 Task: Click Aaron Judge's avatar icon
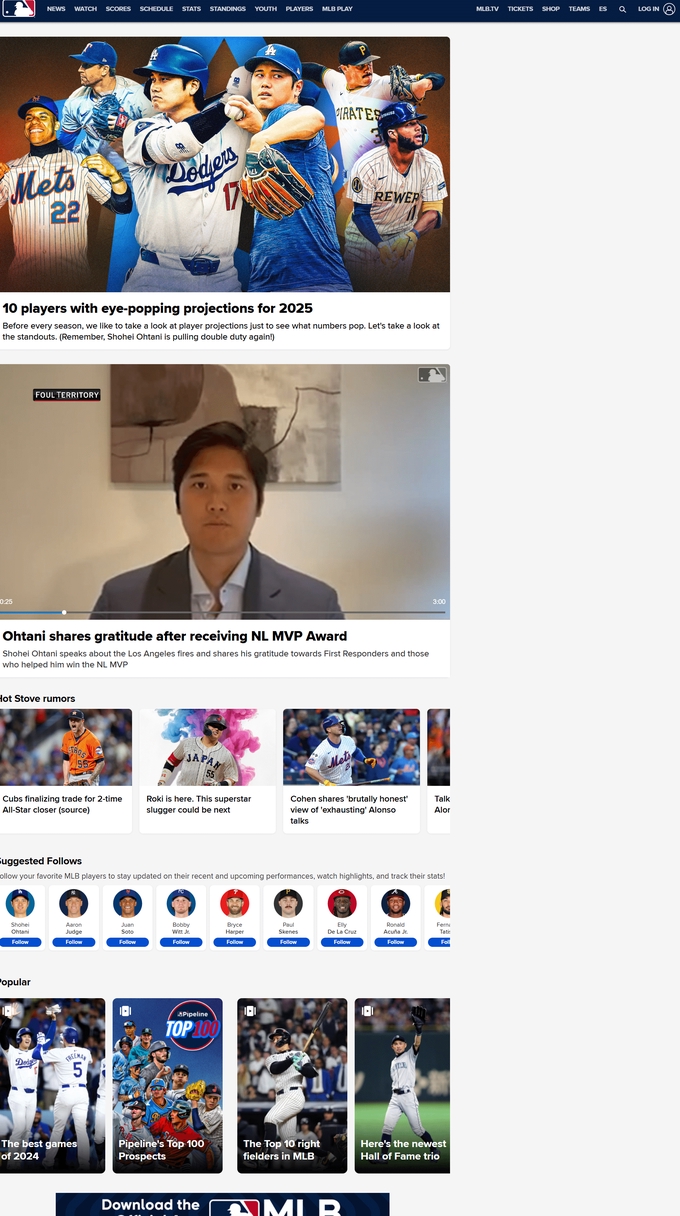click(74, 903)
